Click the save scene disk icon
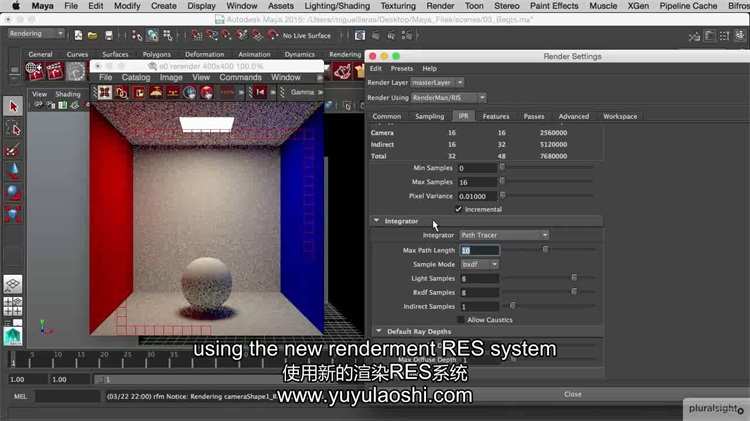 109,35
